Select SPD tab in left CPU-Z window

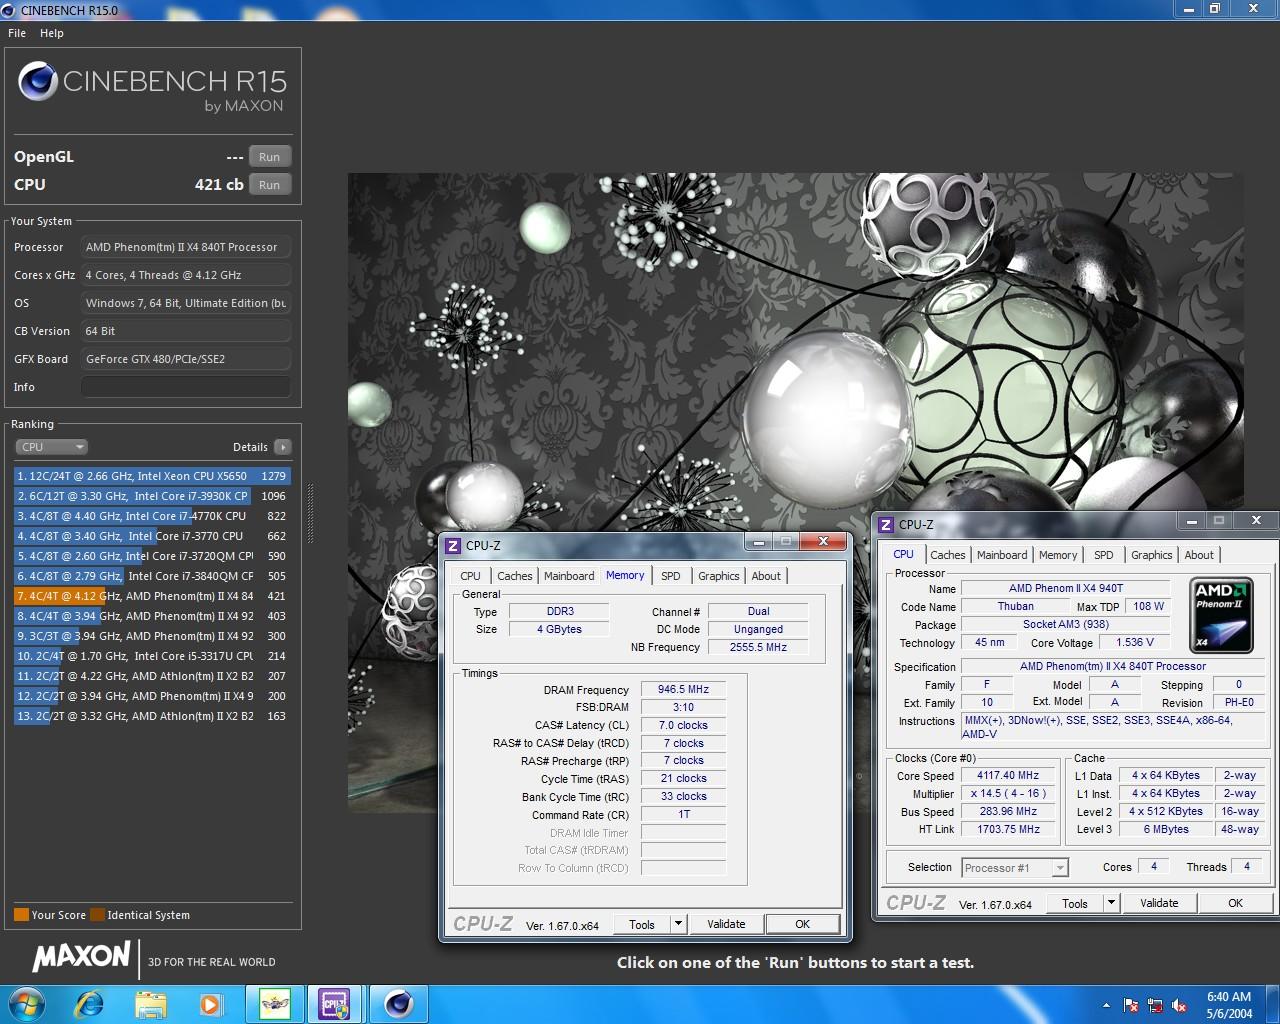(x=671, y=576)
